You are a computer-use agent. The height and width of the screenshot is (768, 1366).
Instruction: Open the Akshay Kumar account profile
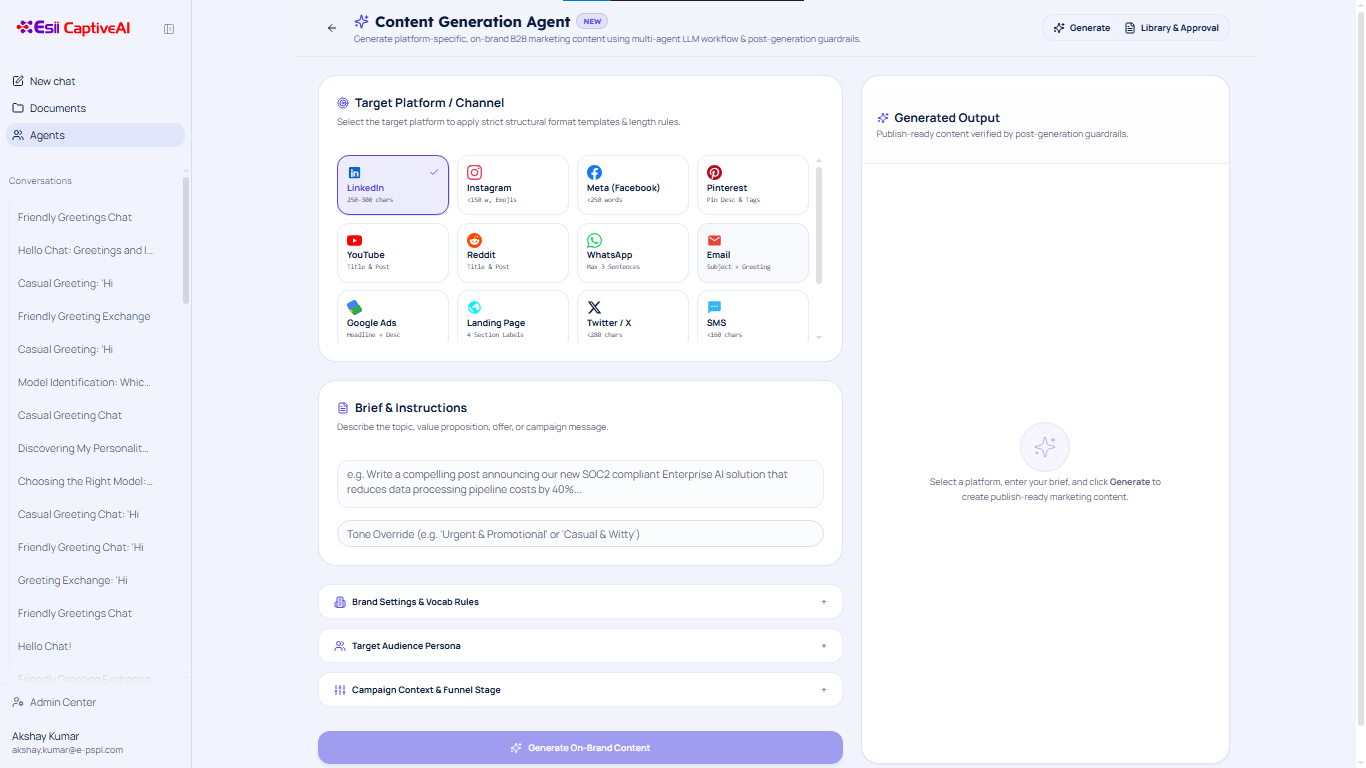coord(67,742)
